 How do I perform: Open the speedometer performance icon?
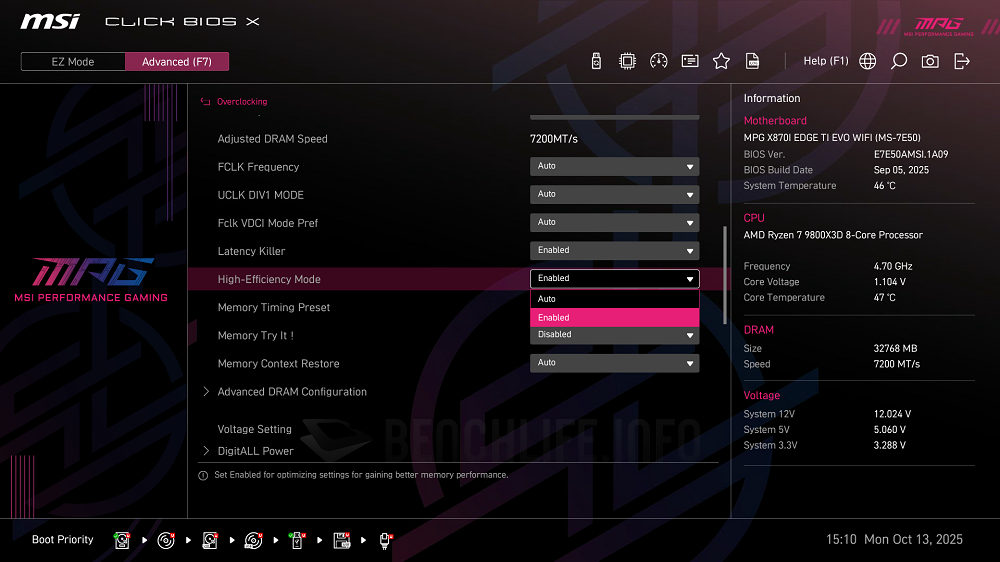click(658, 61)
